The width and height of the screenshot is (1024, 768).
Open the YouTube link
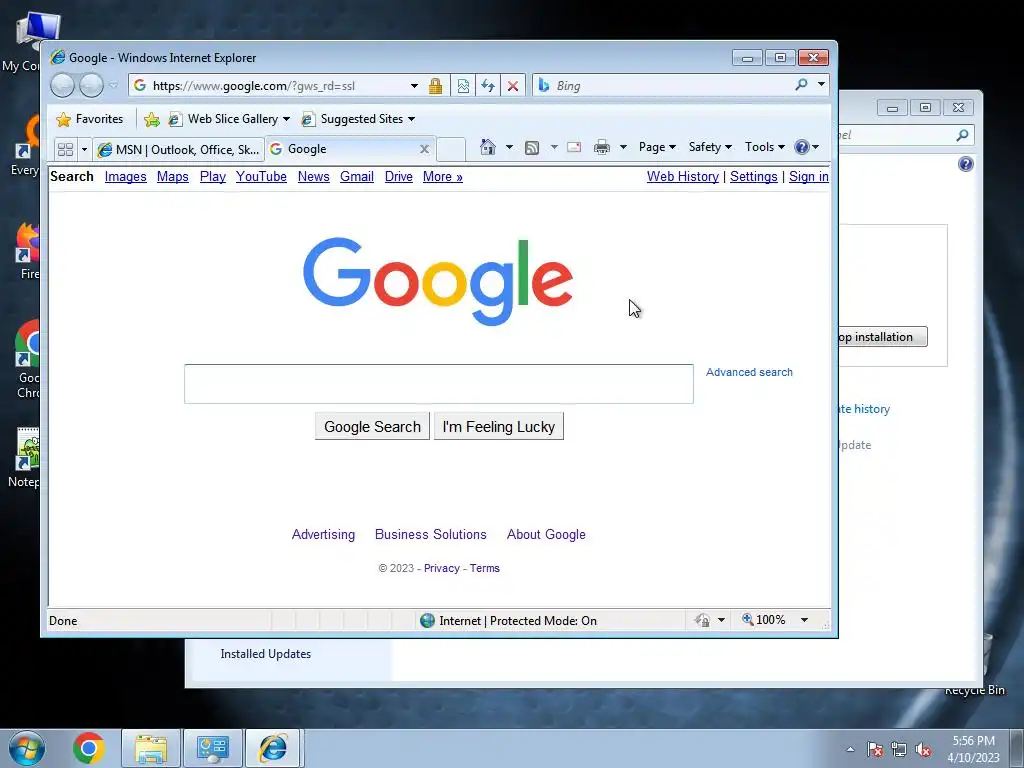click(261, 176)
